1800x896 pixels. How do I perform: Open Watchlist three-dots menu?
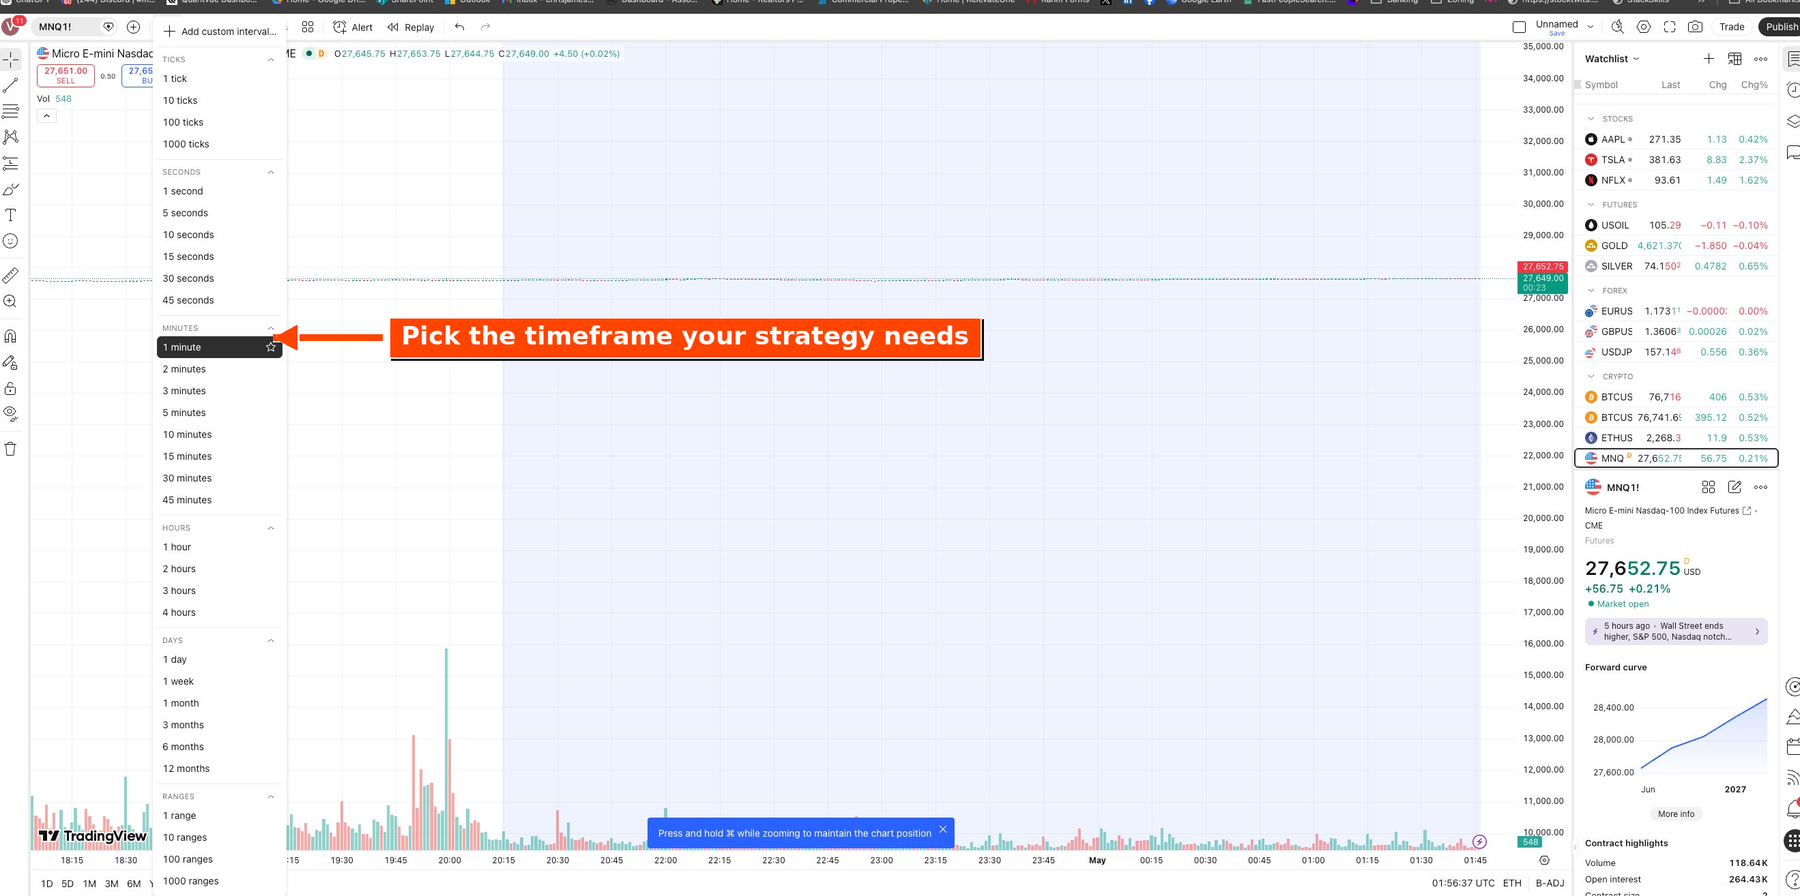pos(1761,59)
